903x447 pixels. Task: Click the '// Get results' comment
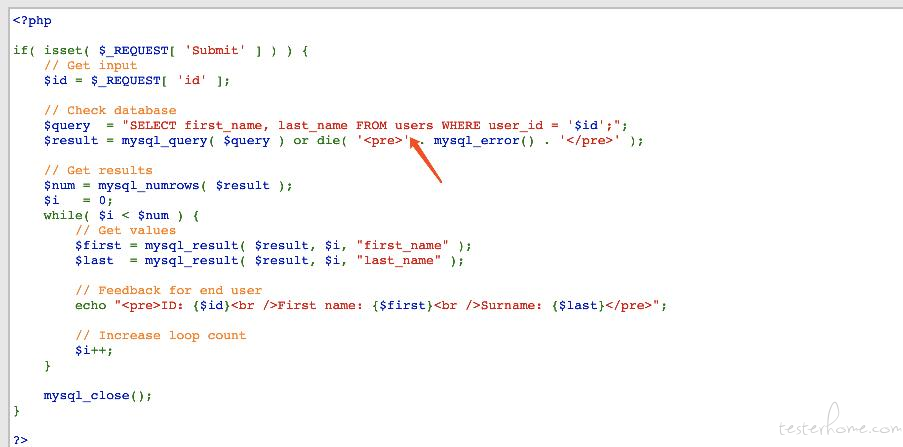click(98, 171)
